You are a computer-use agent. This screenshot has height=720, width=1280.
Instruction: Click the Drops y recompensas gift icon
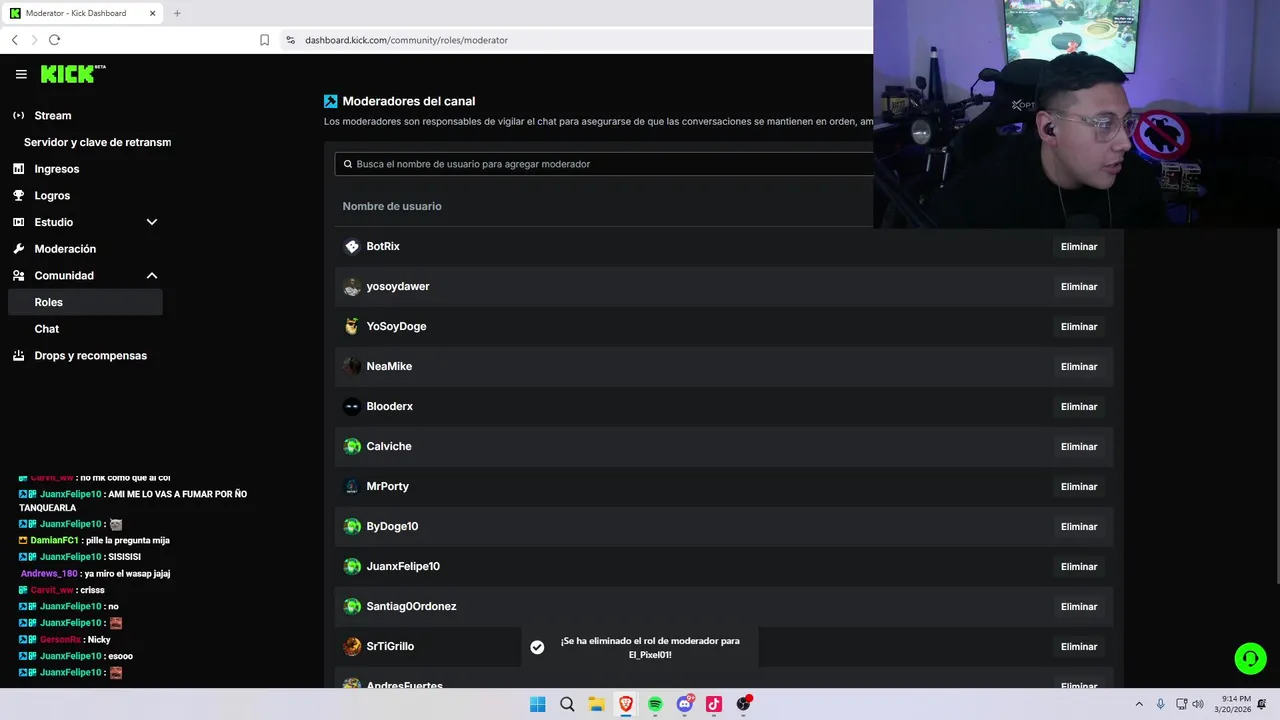click(x=18, y=356)
